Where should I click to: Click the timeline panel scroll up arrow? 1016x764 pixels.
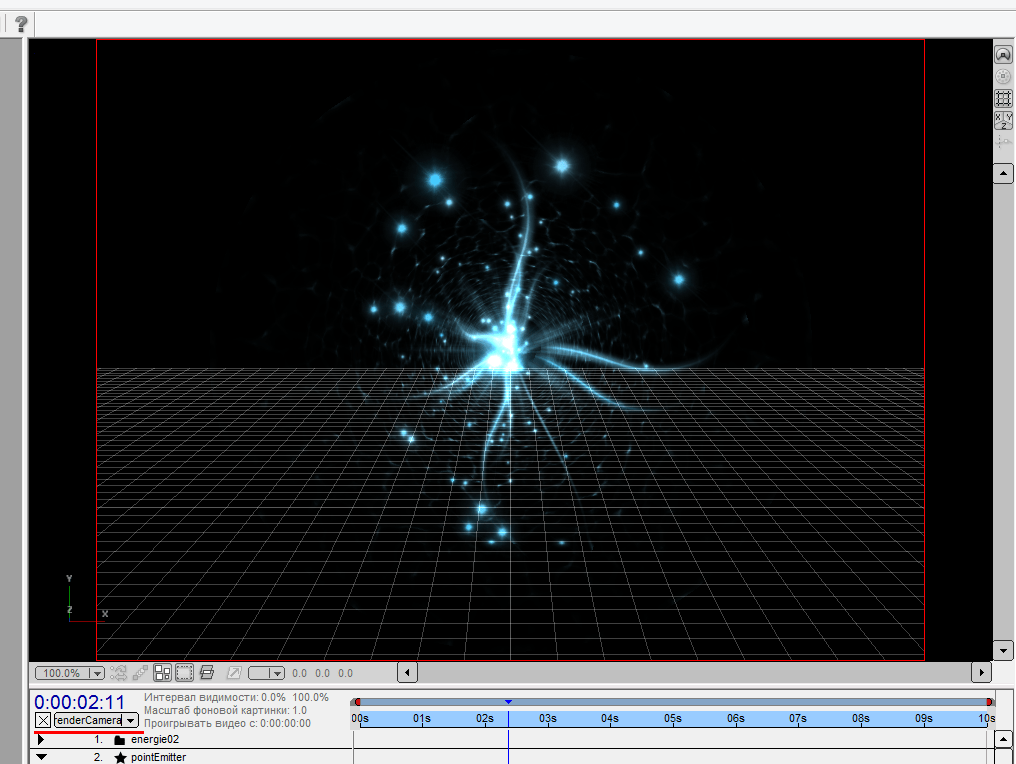coord(1003,739)
